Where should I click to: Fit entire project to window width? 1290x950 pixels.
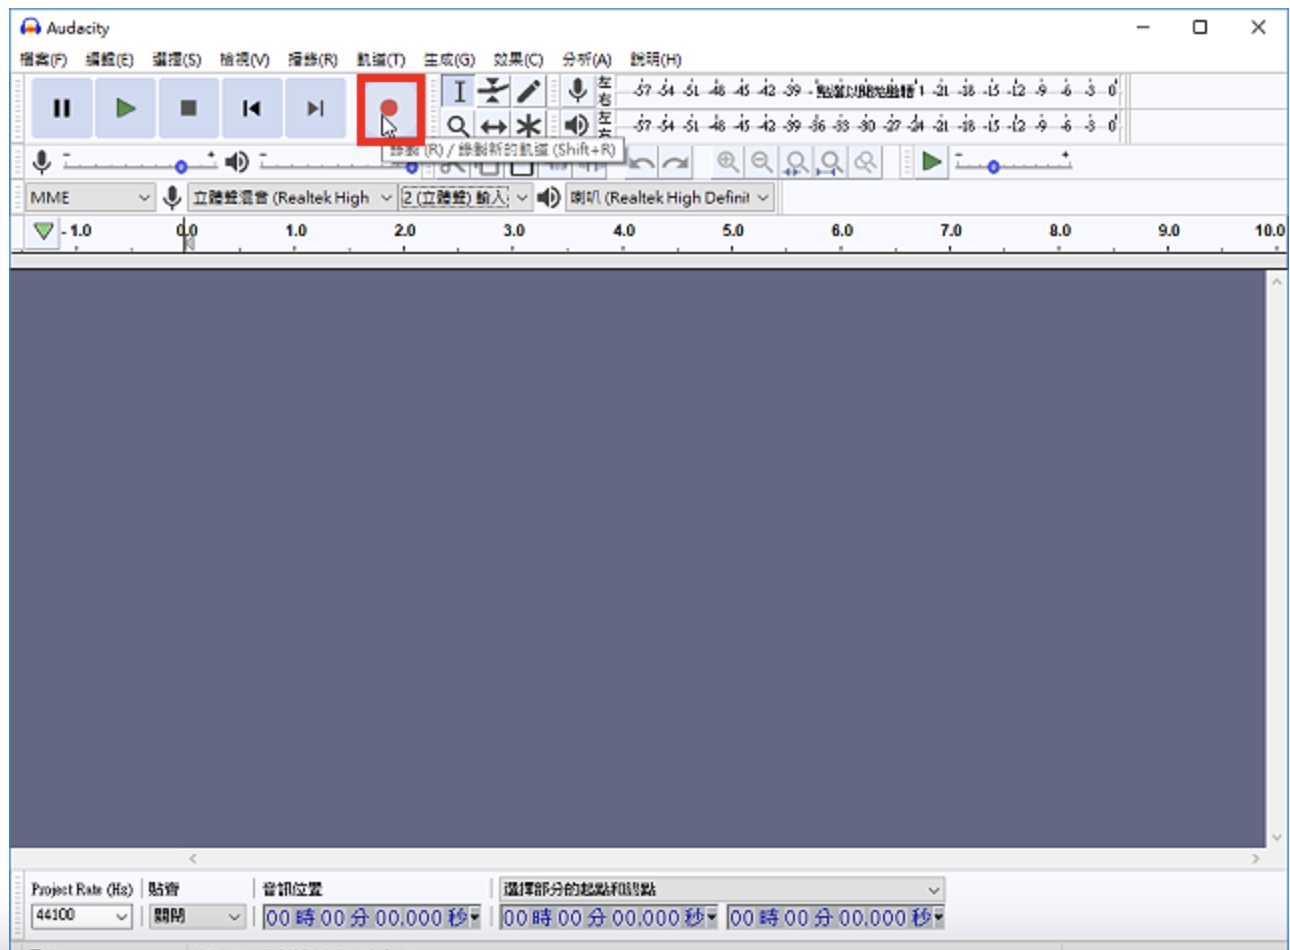[x=831, y=162]
